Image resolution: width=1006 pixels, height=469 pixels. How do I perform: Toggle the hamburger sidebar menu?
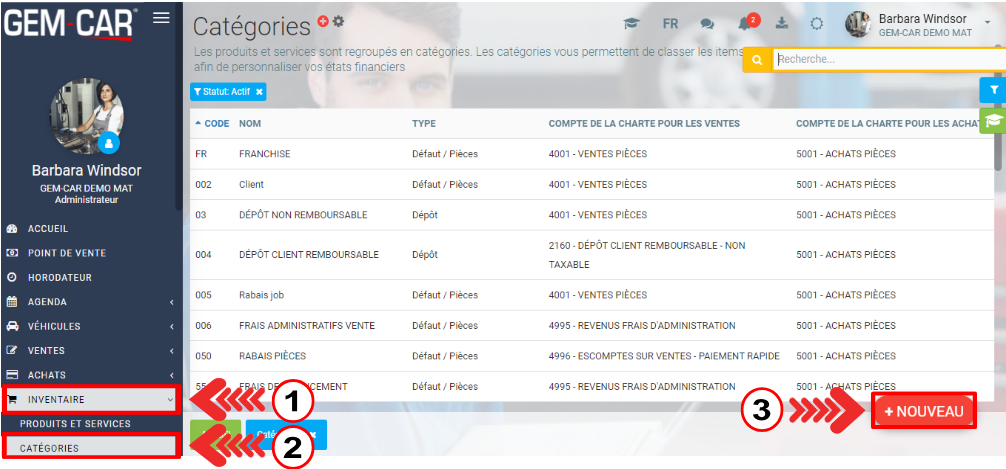click(x=161, y=18)
